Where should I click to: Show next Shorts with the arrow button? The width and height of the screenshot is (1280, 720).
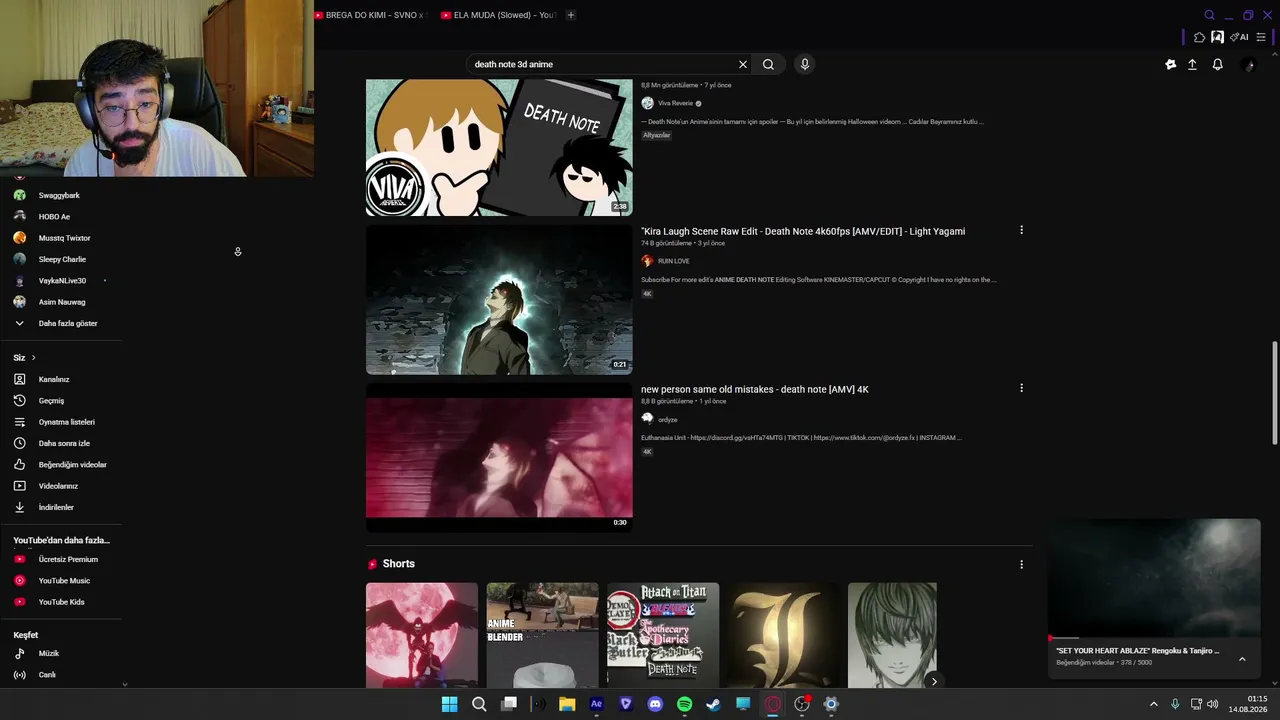point(934,681)
